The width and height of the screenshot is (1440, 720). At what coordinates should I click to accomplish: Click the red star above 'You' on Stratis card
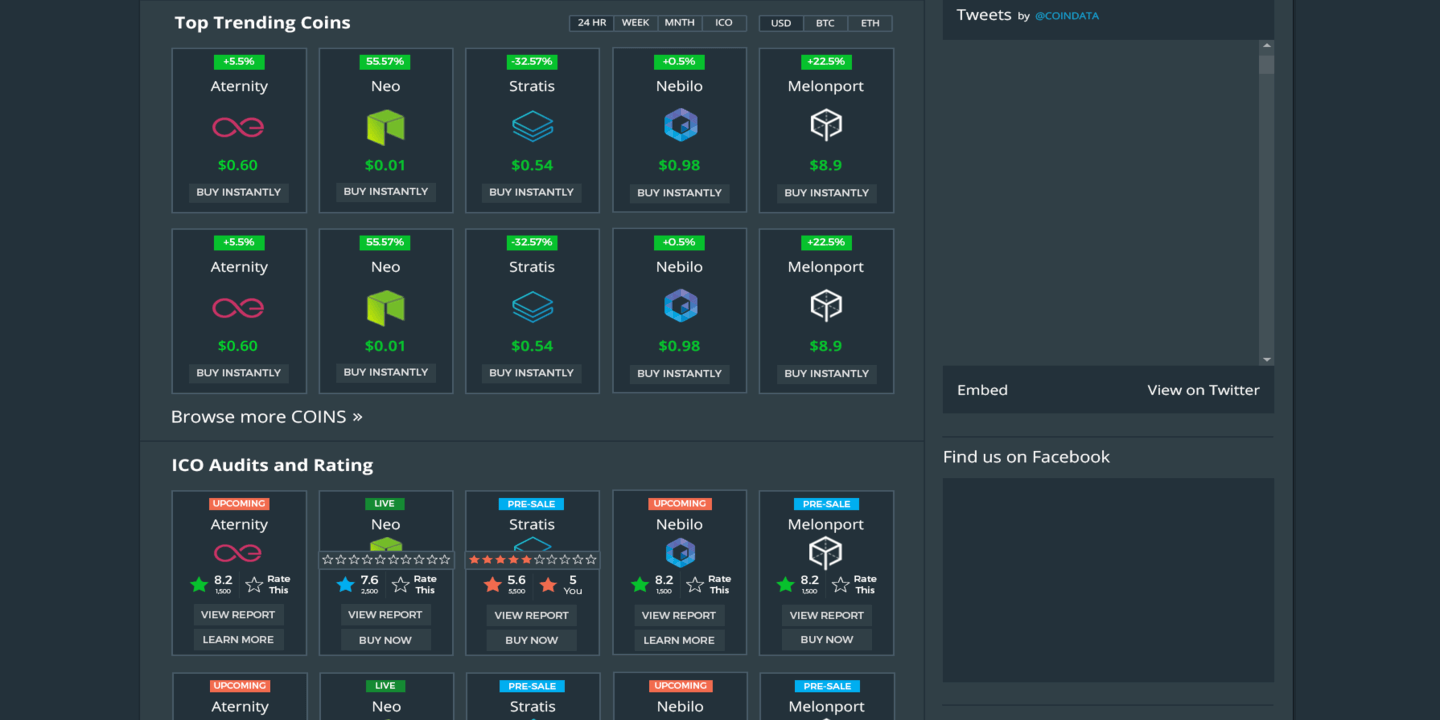tap(548, 584)
